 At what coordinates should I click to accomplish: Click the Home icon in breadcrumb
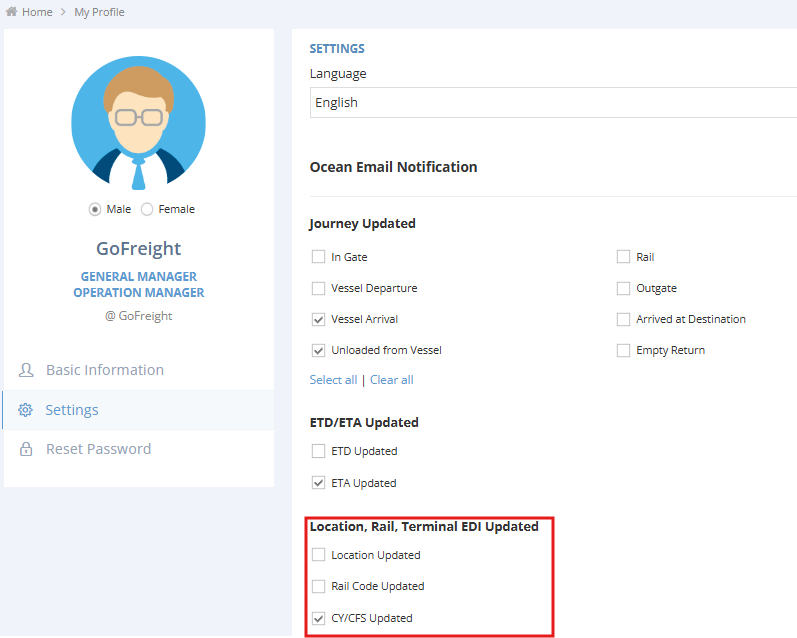click(11, 12)
